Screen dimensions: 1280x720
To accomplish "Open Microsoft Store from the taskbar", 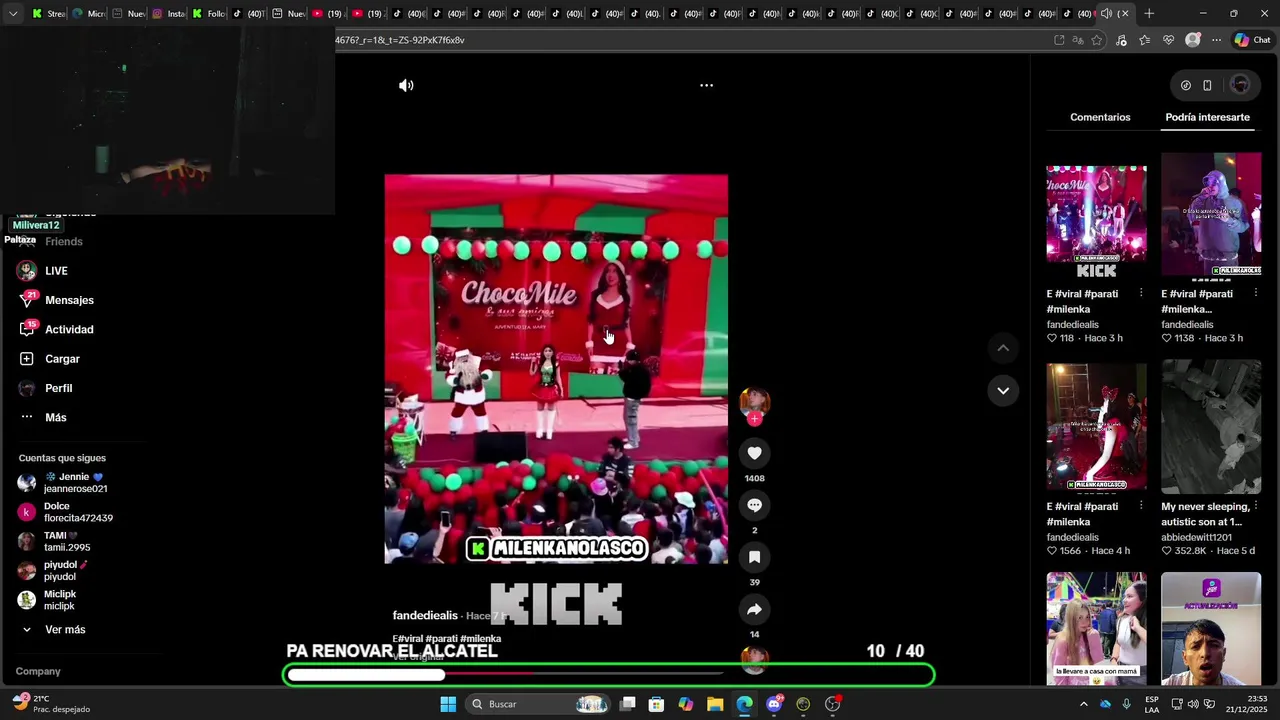I will coord(656,704).
